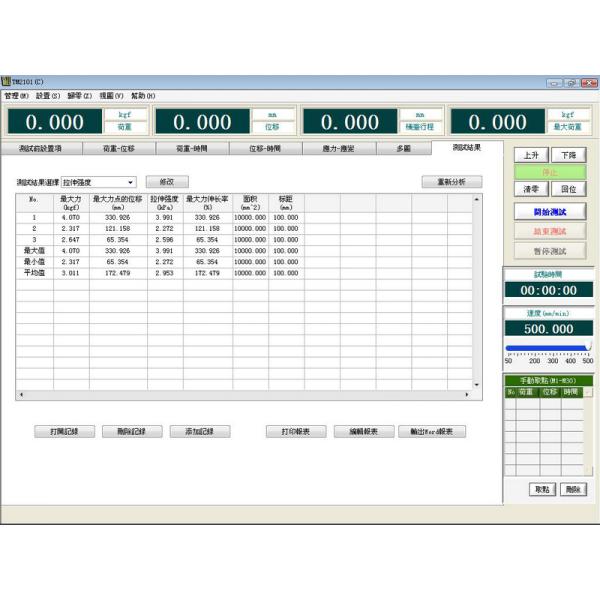Export results with 輸出Word報表 button
600x600 pixels.
click(432, 432)
